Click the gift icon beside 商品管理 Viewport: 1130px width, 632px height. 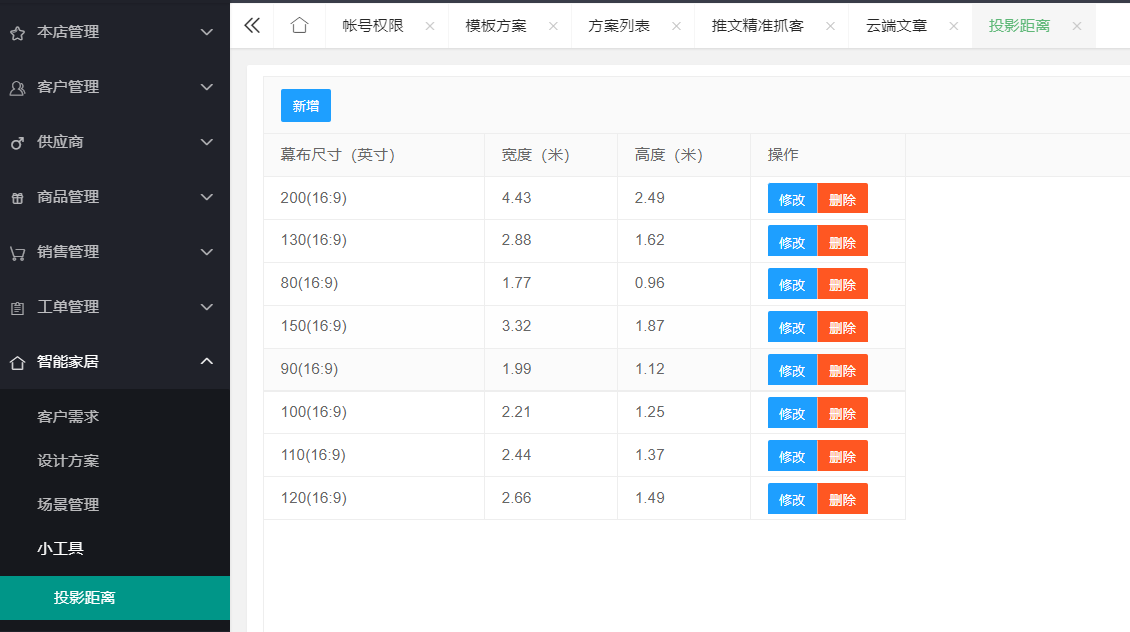pos(17,198)
